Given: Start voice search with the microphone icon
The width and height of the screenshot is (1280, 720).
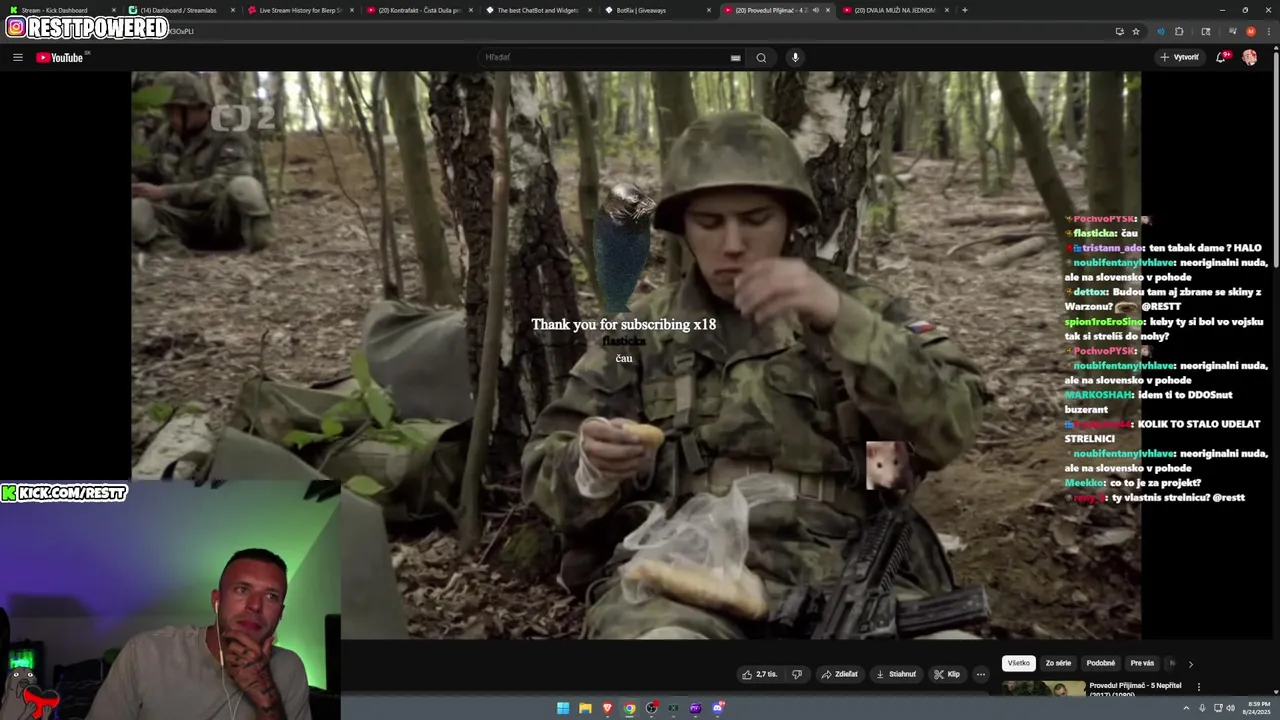Looking at the screenshot, I should tap(795, 57).
